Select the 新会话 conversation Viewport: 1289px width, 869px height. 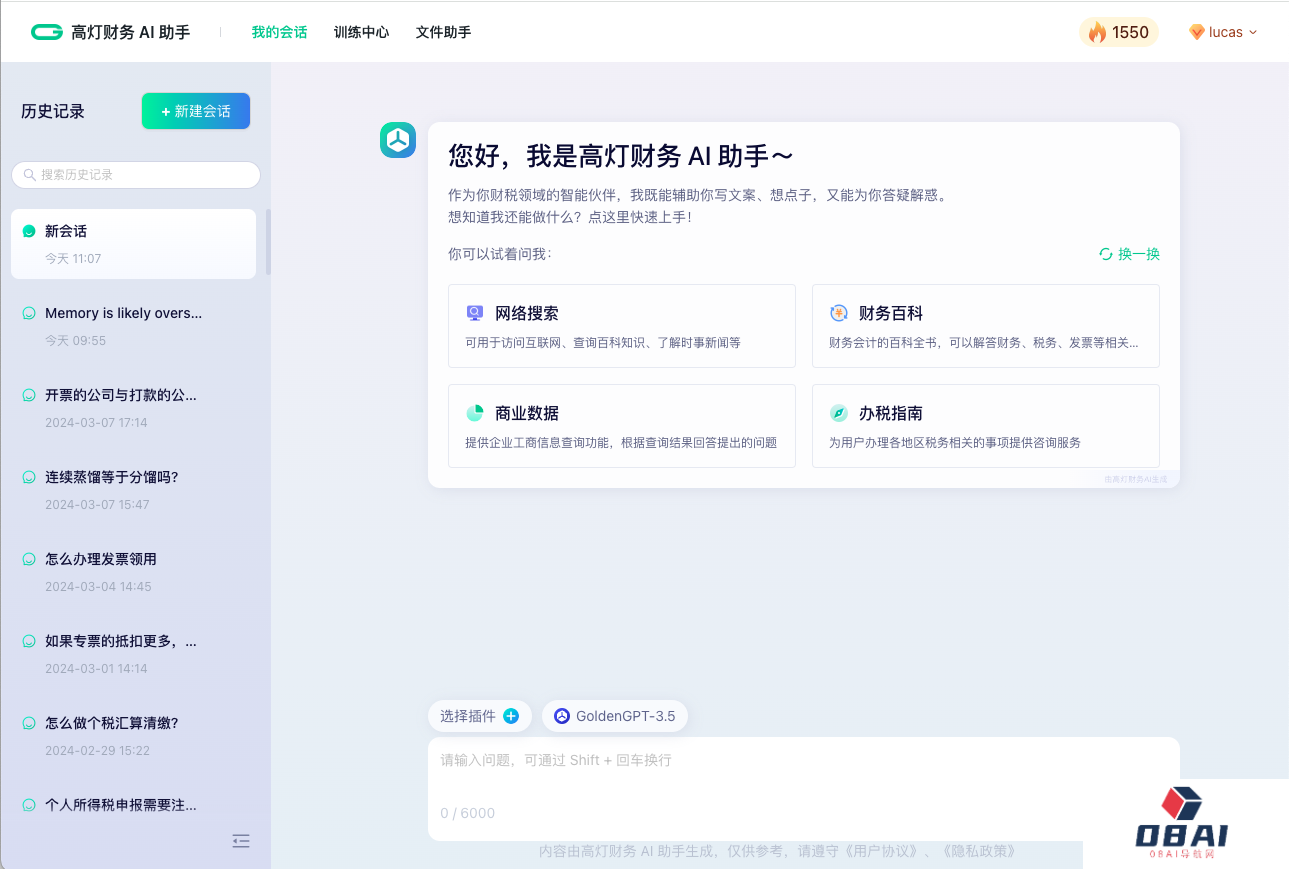[x=134, y=244]
